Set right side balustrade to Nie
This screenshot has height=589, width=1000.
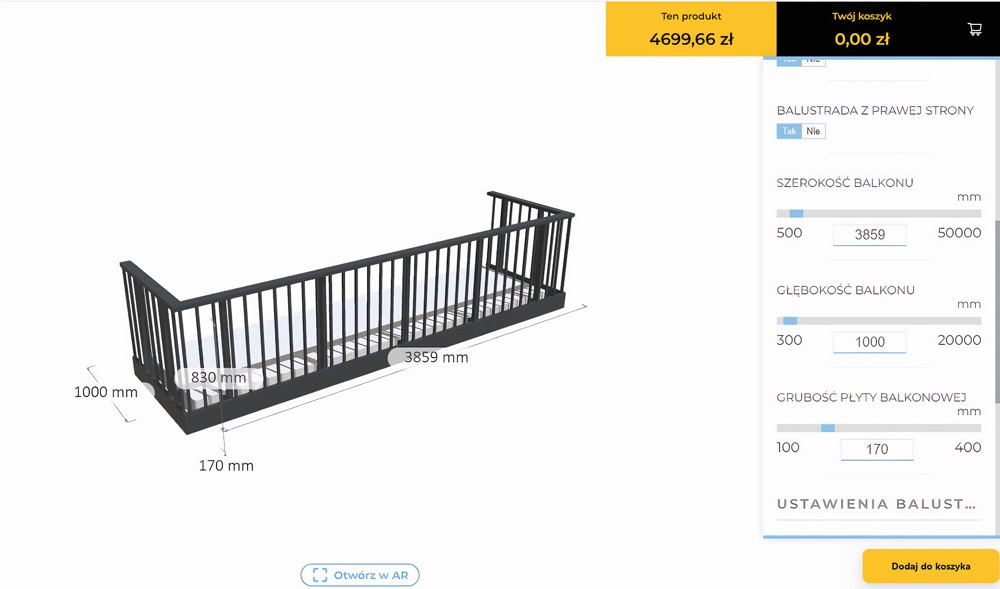point(813,131)
